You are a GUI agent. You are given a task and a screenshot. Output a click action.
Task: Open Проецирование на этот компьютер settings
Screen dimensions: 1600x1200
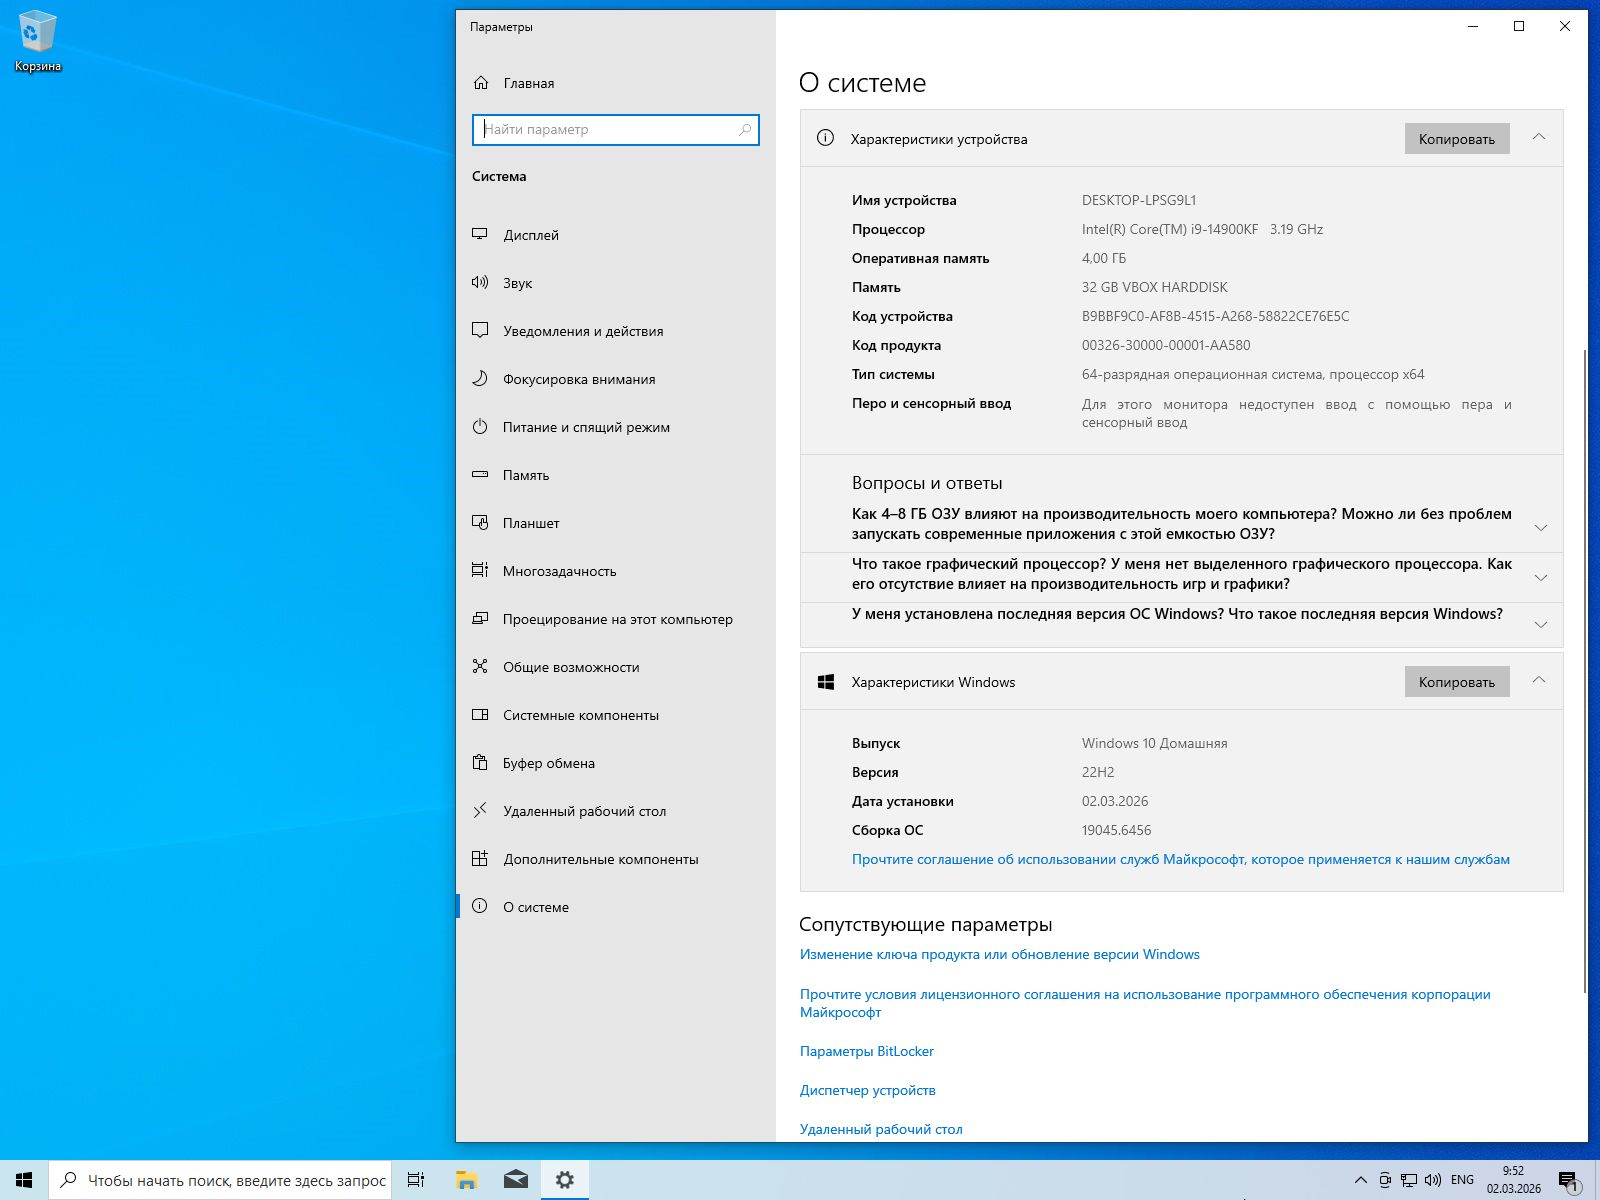coord(617,619)
